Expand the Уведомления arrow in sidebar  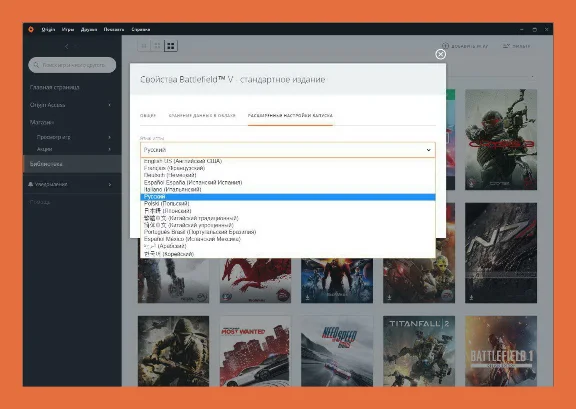(109, 184)
